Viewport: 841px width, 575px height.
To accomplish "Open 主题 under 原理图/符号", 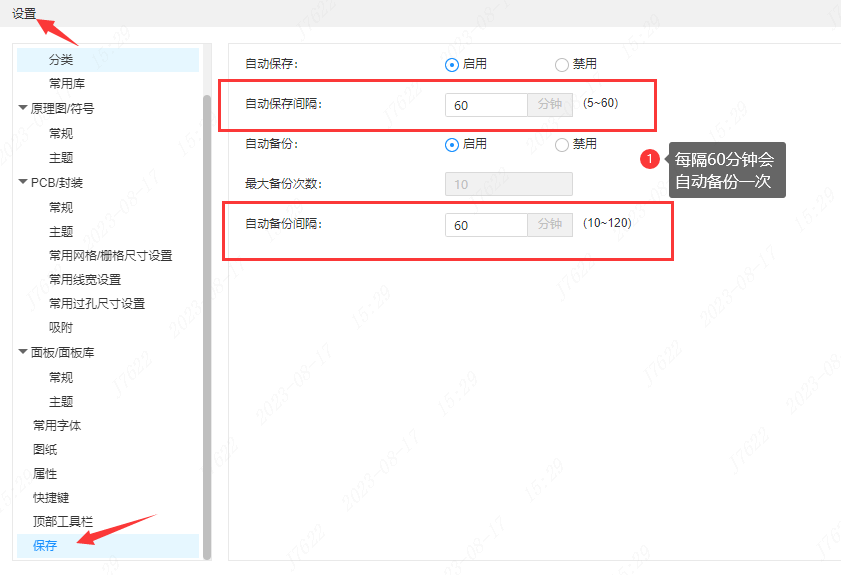I will (61, 158).
